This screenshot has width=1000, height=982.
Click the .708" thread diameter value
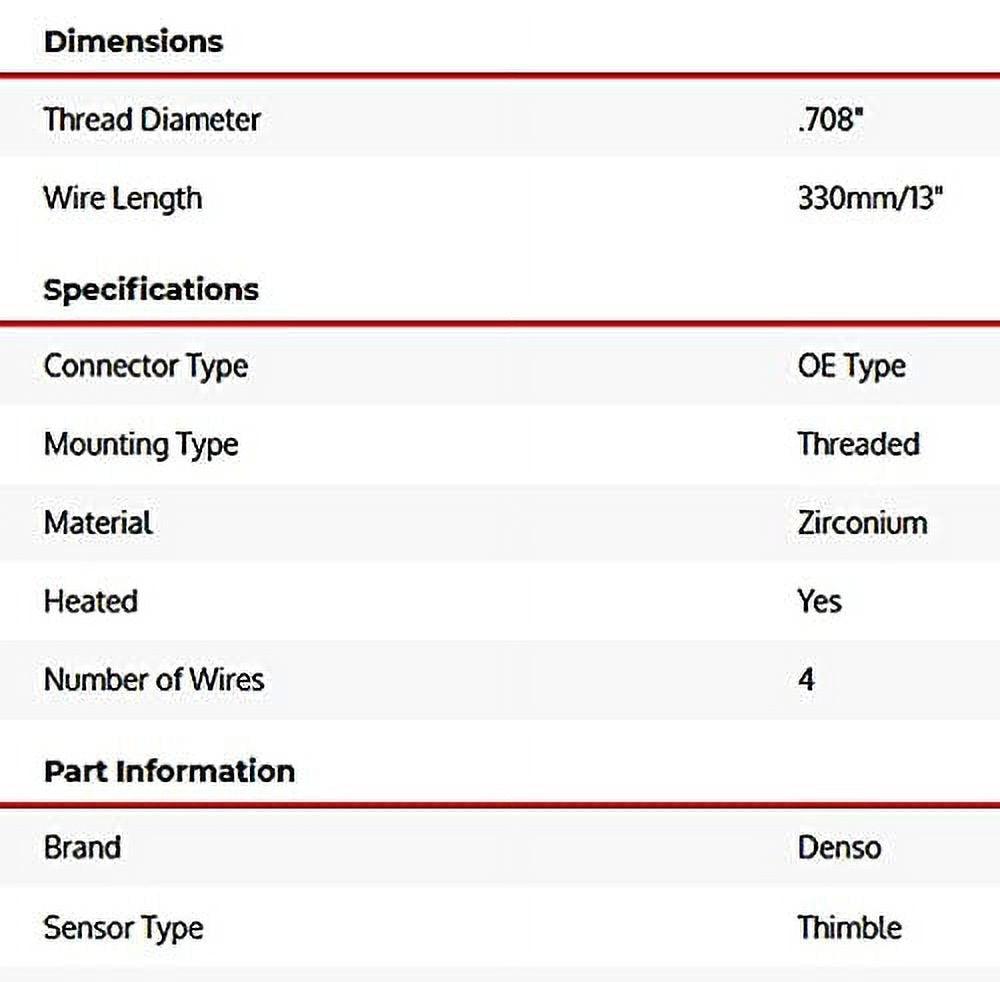coord(830,120)
